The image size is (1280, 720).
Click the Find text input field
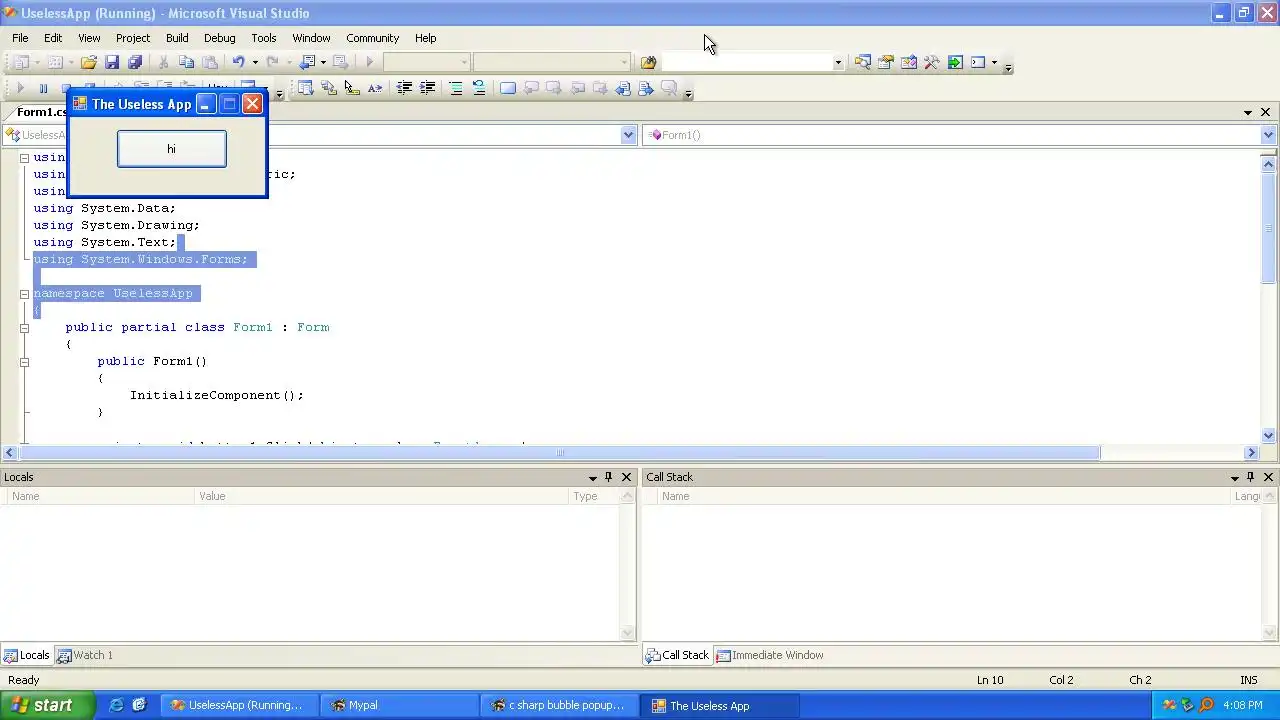click(x=746, y=62)
